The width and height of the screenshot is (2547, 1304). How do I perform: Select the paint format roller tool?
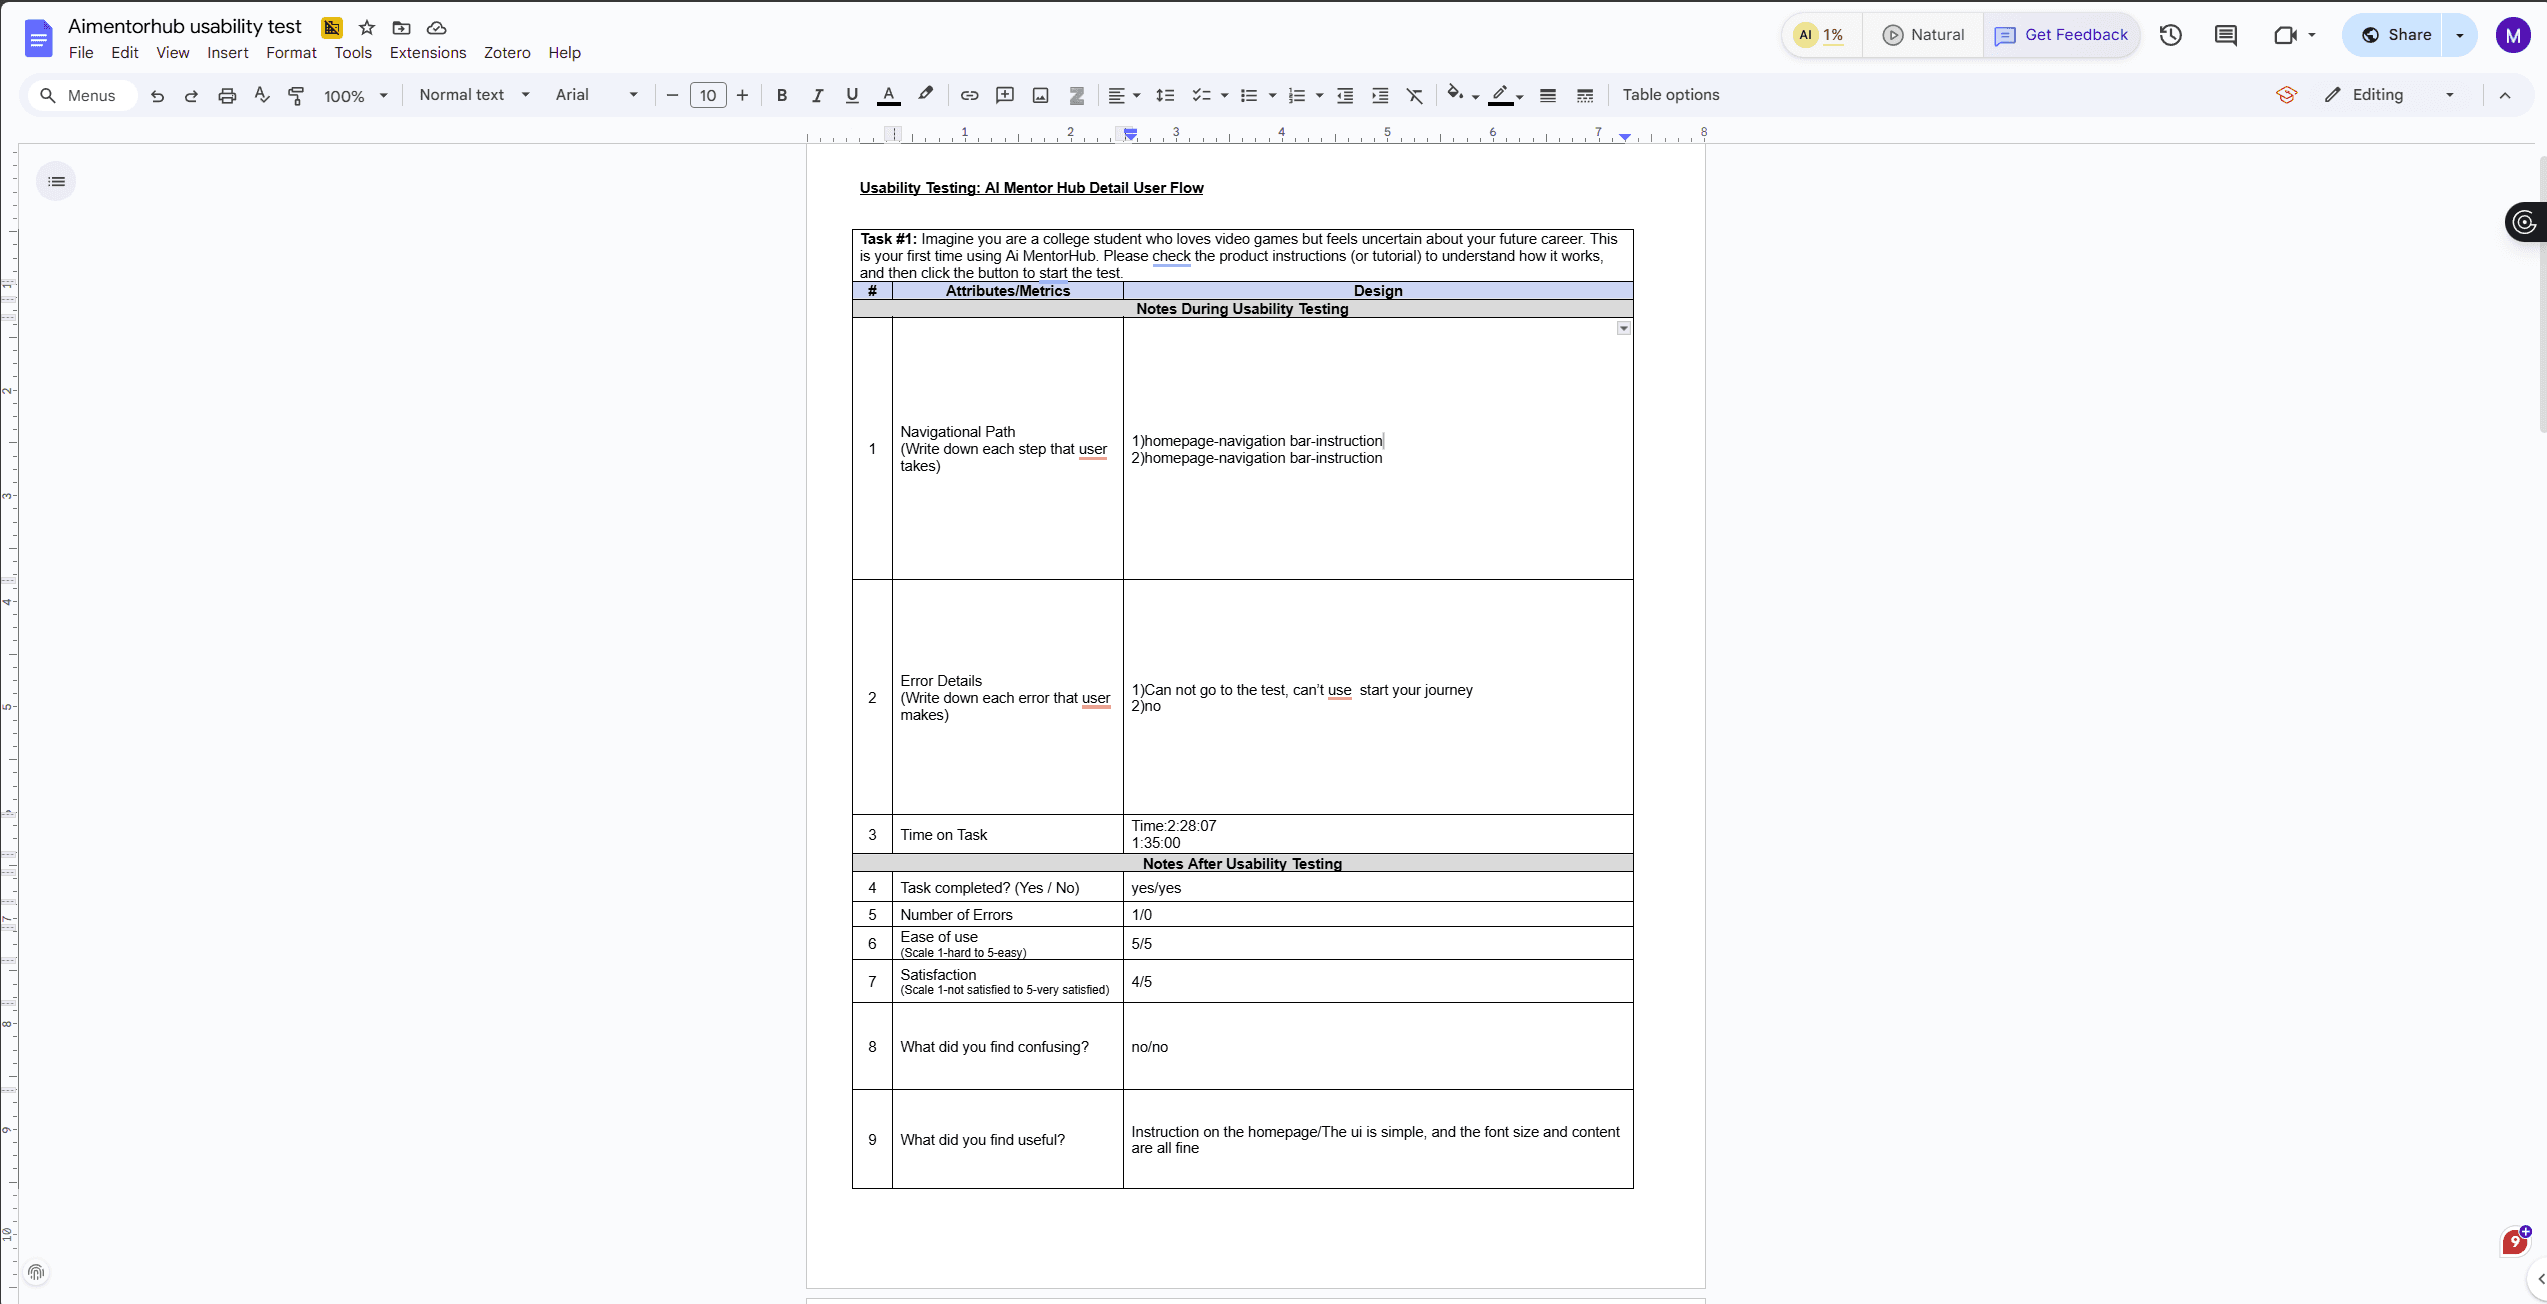(x=296, y=96)
